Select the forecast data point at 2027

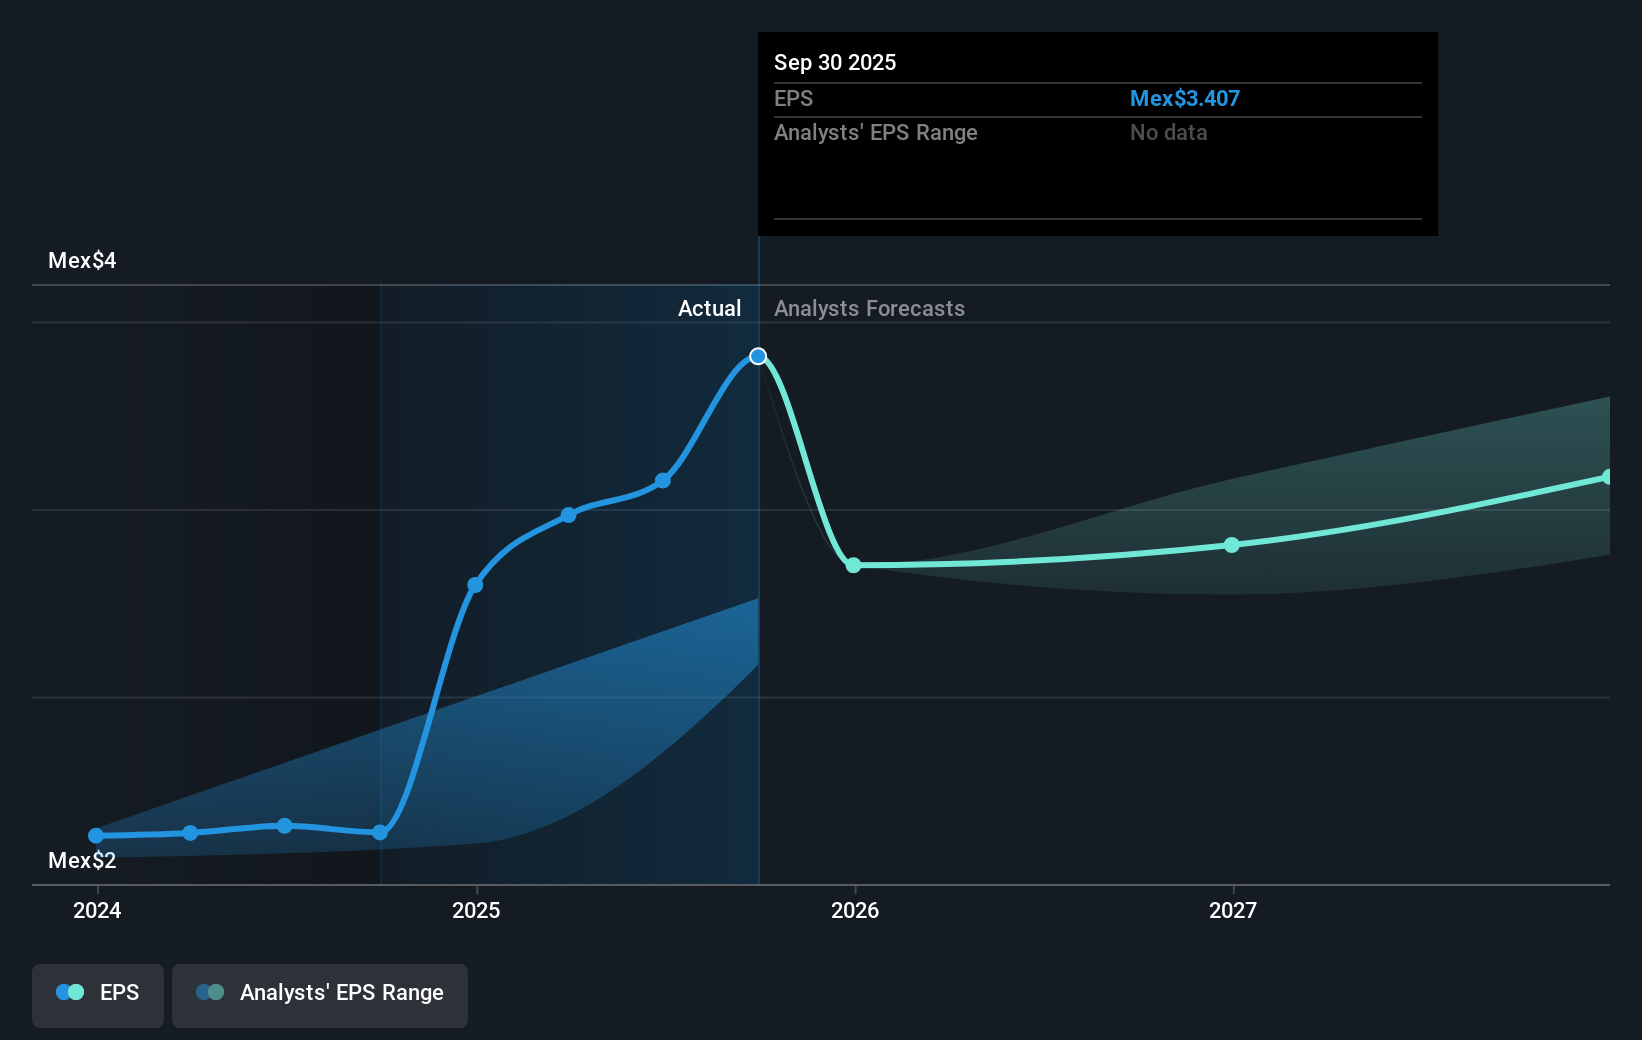coord(1232,546)
